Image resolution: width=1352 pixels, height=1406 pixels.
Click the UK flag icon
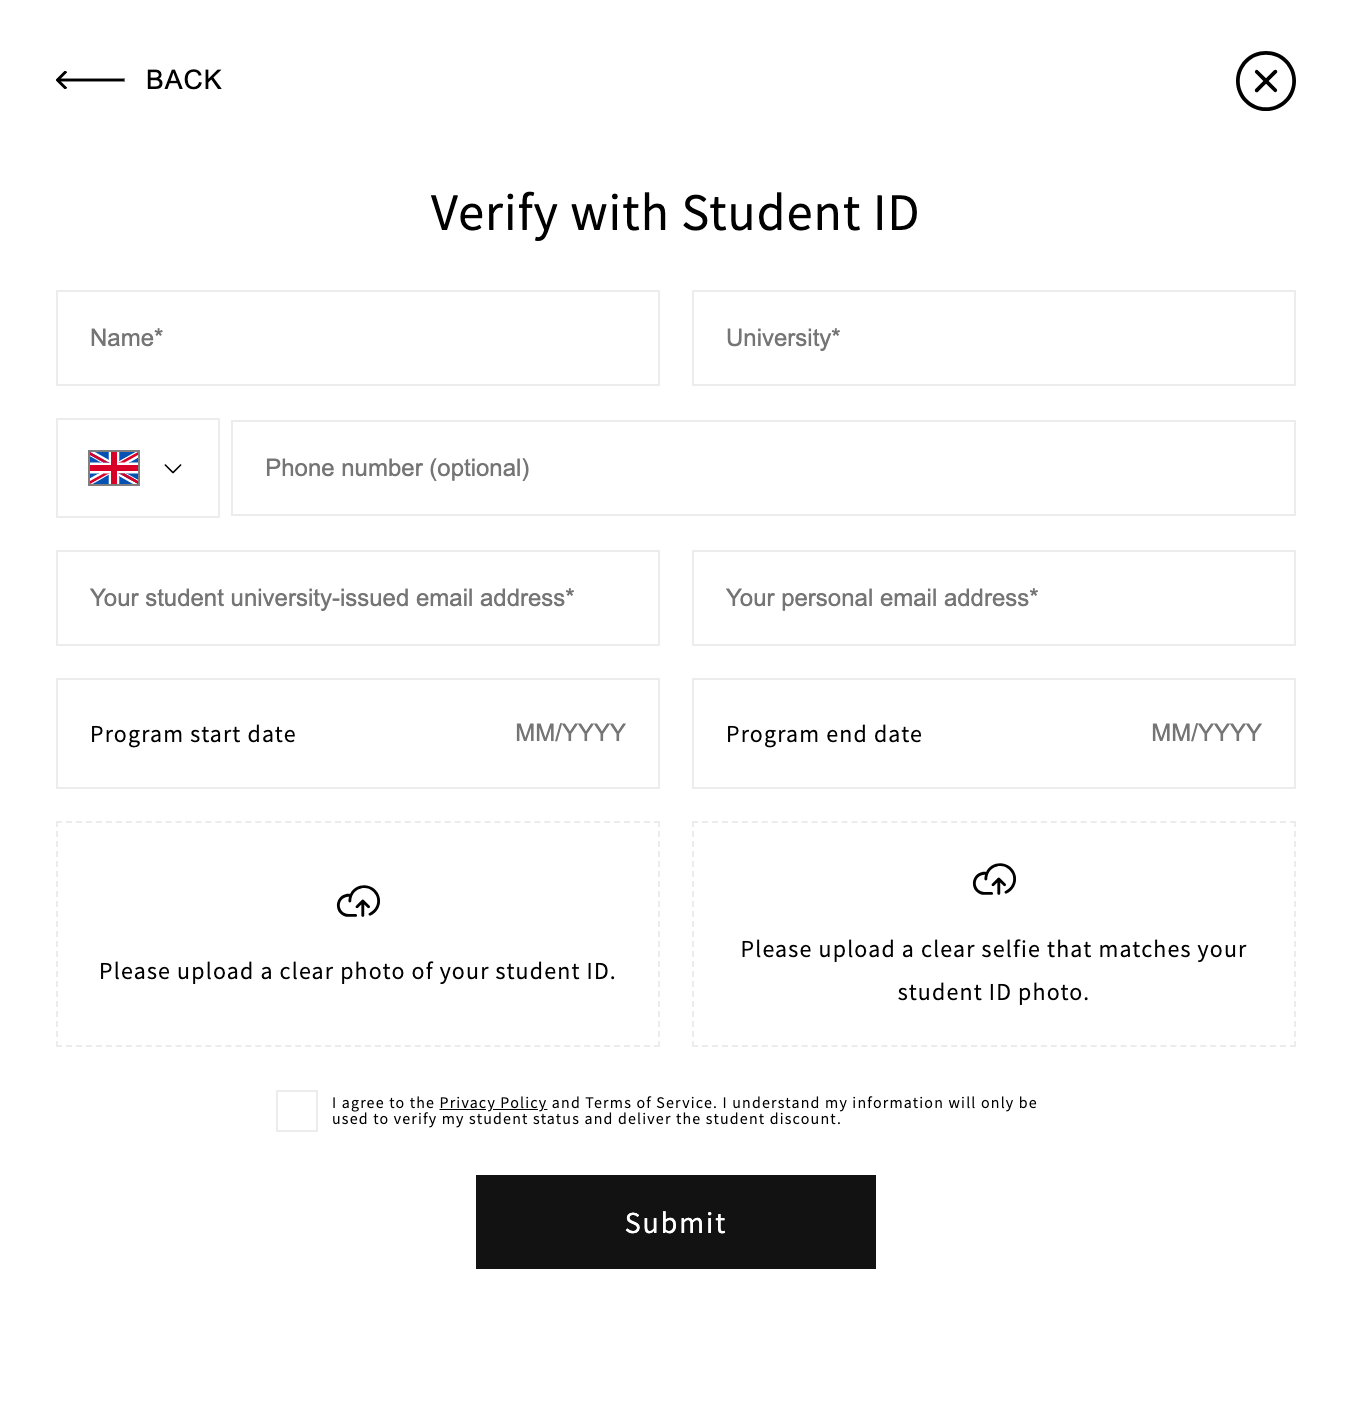[114, 468]
